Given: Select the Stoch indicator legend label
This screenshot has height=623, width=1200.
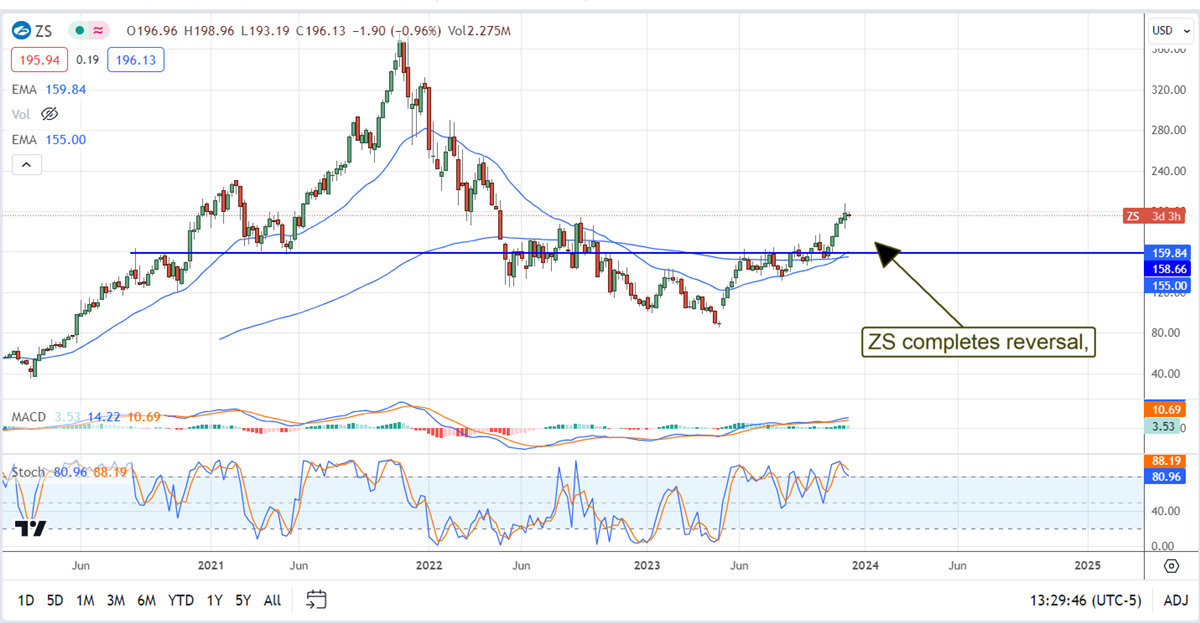Looking at the screenshot, I should (x=26, y=471).
